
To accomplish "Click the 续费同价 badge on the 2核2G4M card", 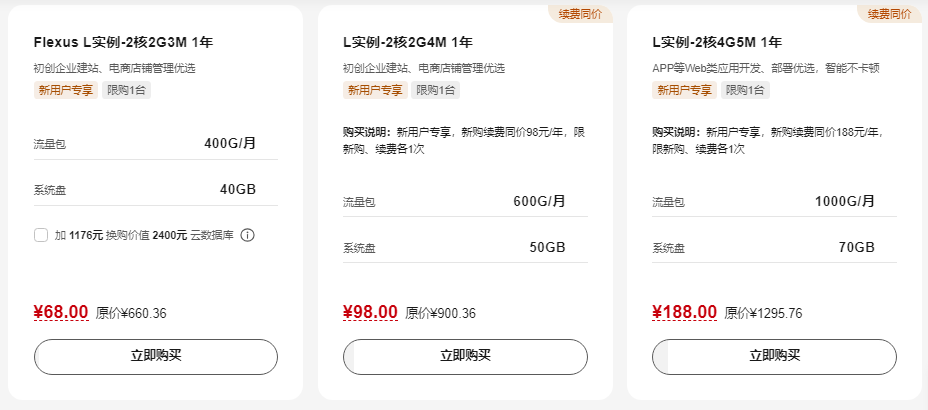I will pyautogui.click(x=581, y=14).
